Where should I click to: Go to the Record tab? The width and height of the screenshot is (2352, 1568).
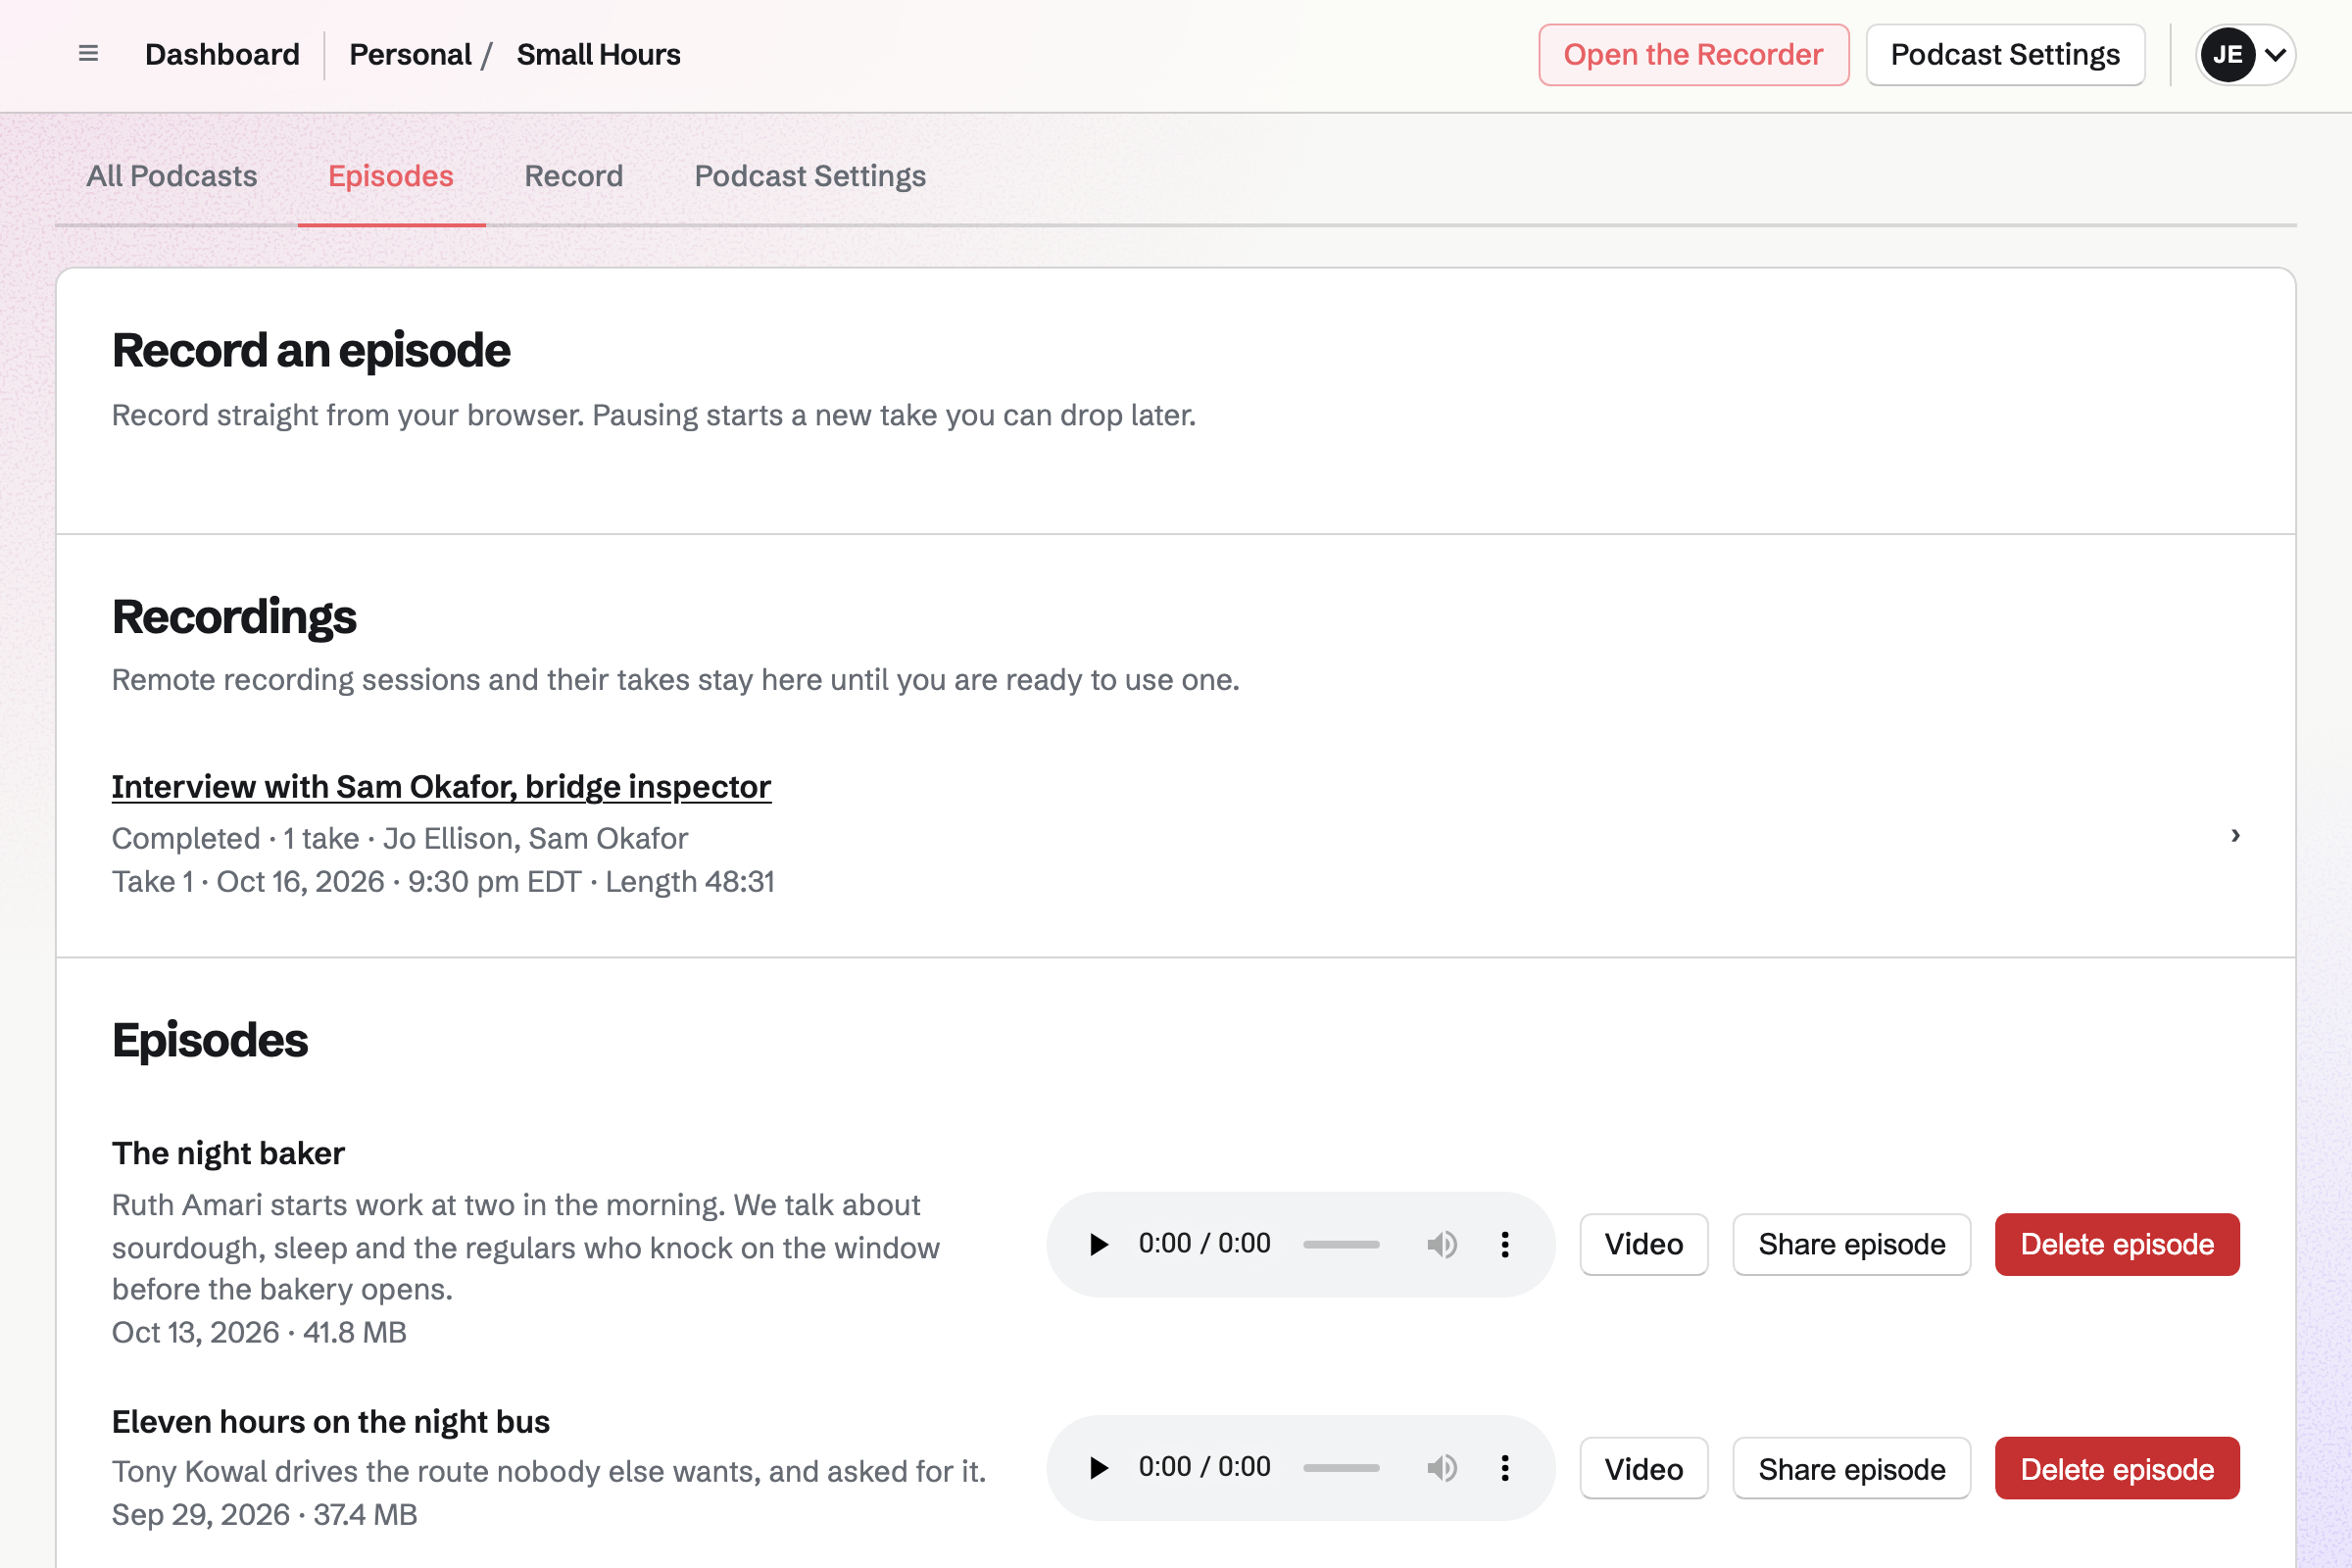(x=574, y=176)
